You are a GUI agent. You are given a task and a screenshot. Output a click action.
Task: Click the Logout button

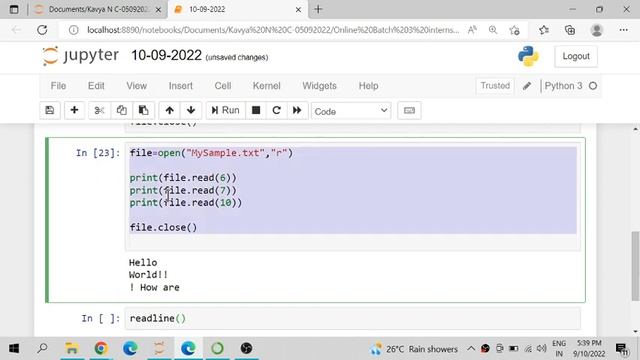point(576,56)
